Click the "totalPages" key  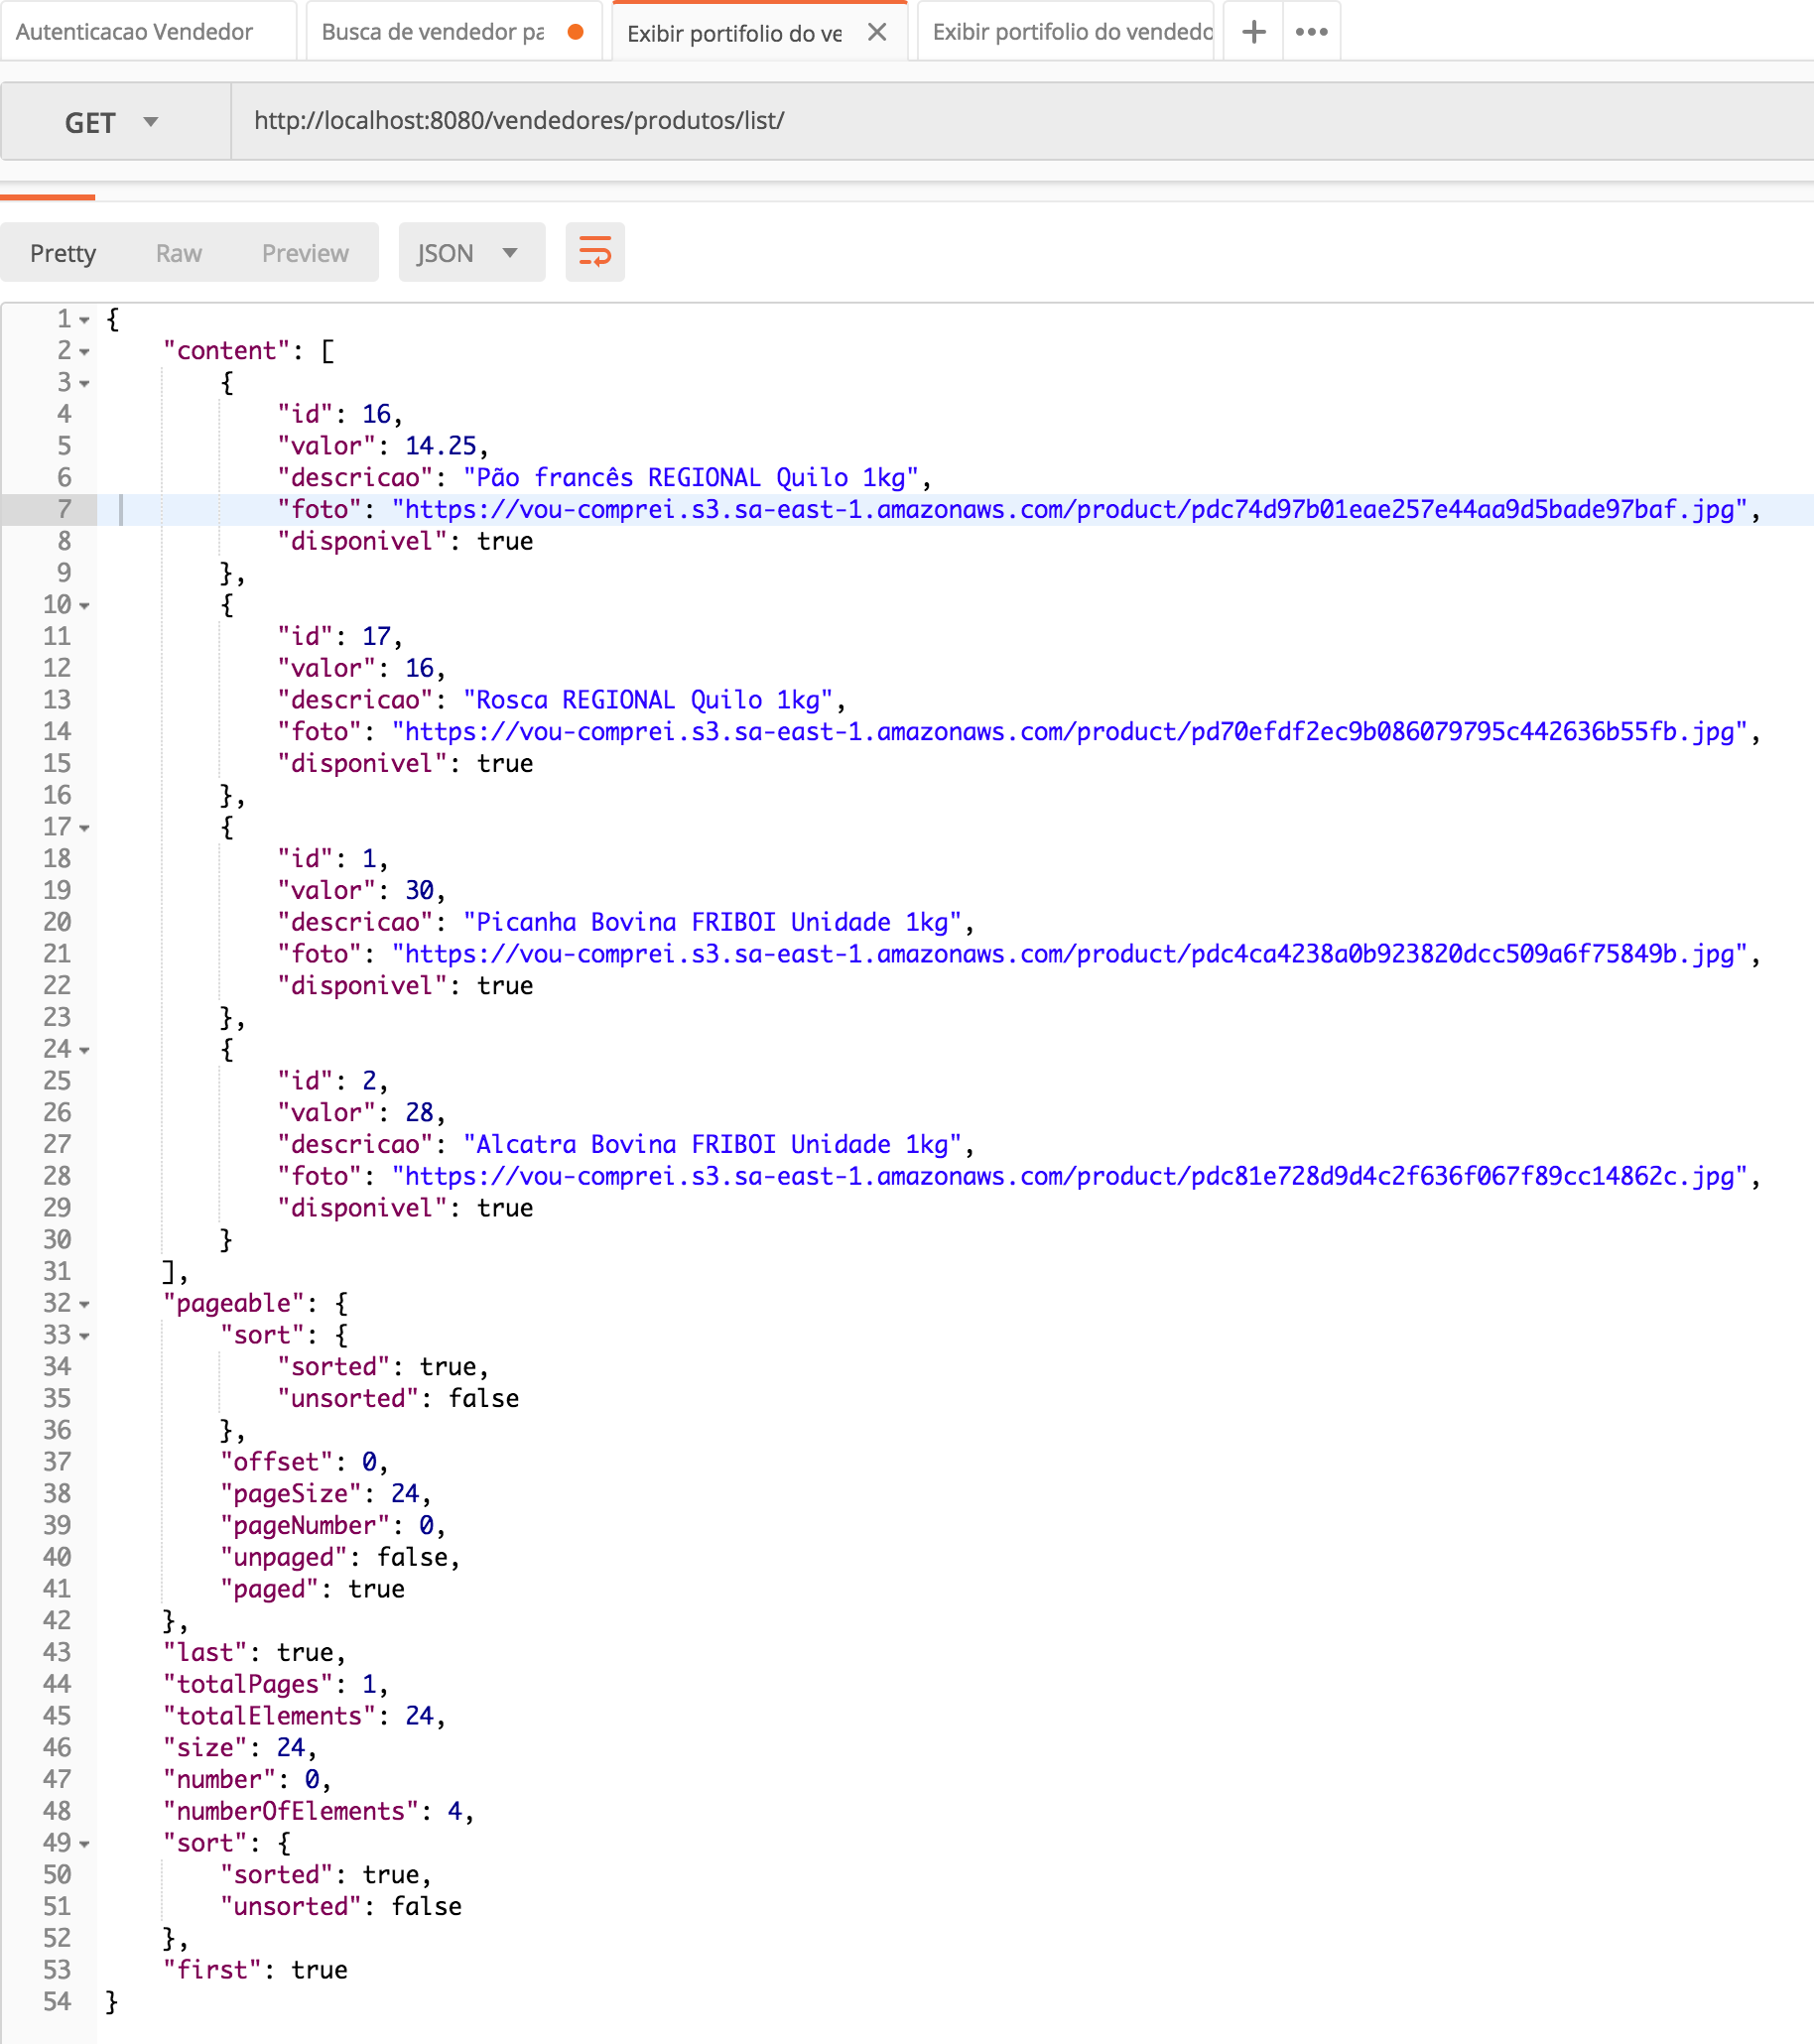point(248,1684)
